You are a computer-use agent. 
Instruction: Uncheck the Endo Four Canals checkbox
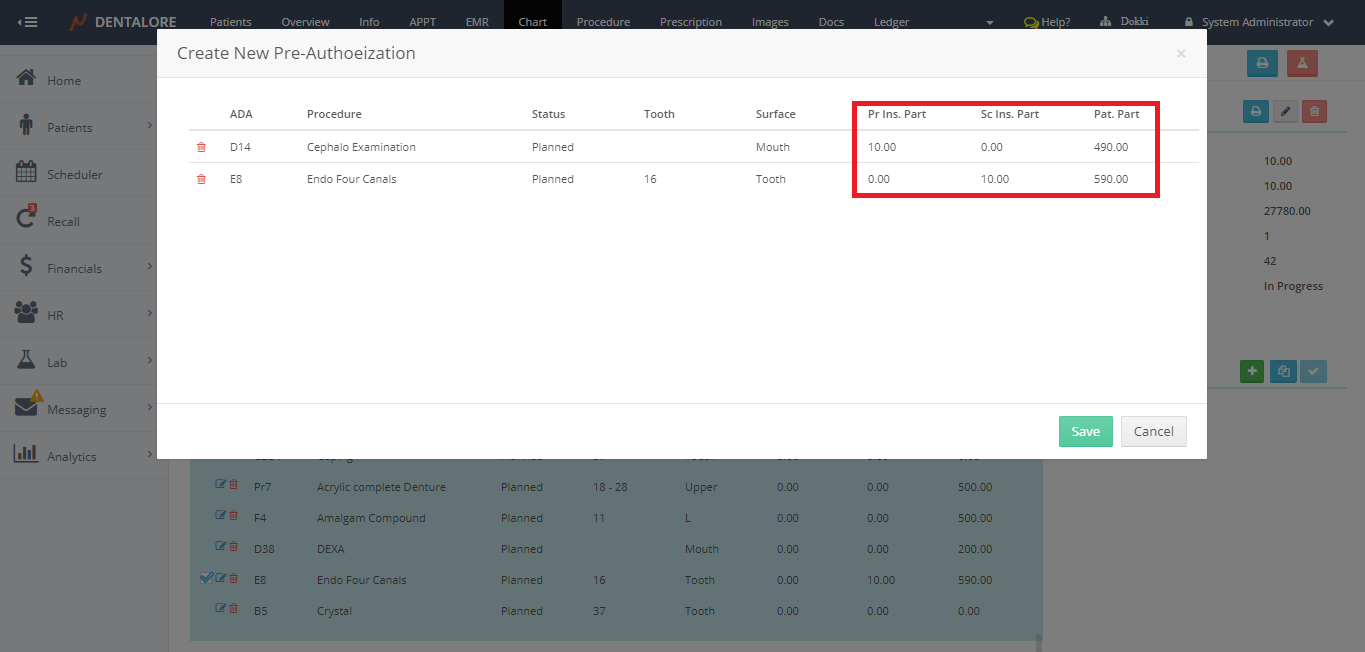(x=206, y=578)
